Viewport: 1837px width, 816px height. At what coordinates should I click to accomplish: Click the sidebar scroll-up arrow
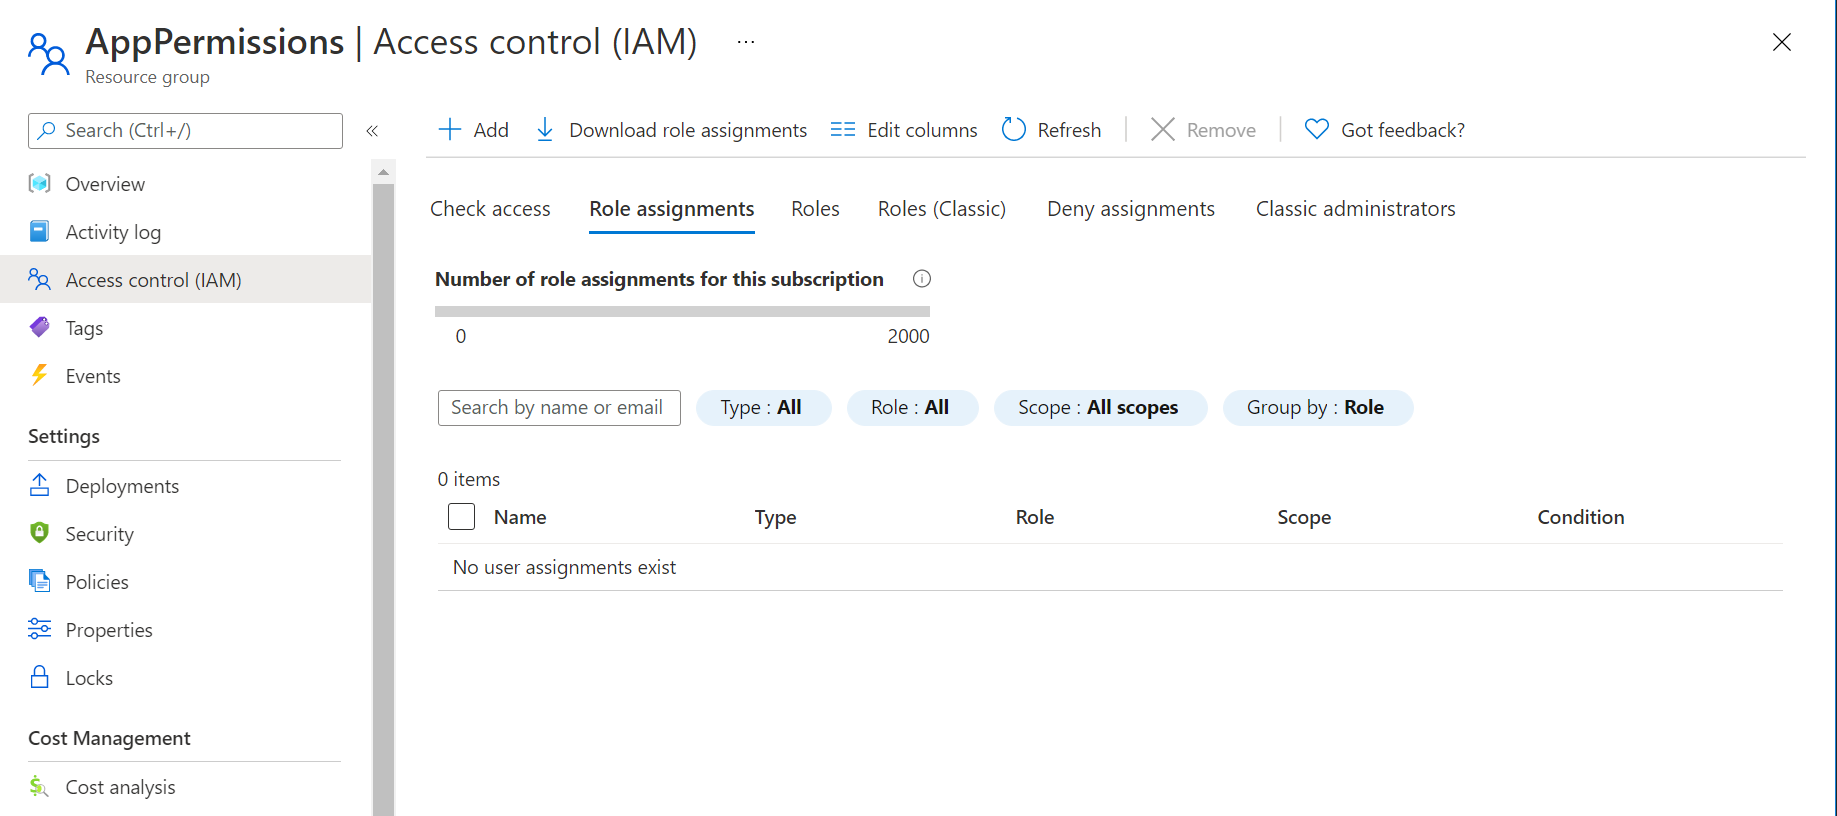coord(383,172)
